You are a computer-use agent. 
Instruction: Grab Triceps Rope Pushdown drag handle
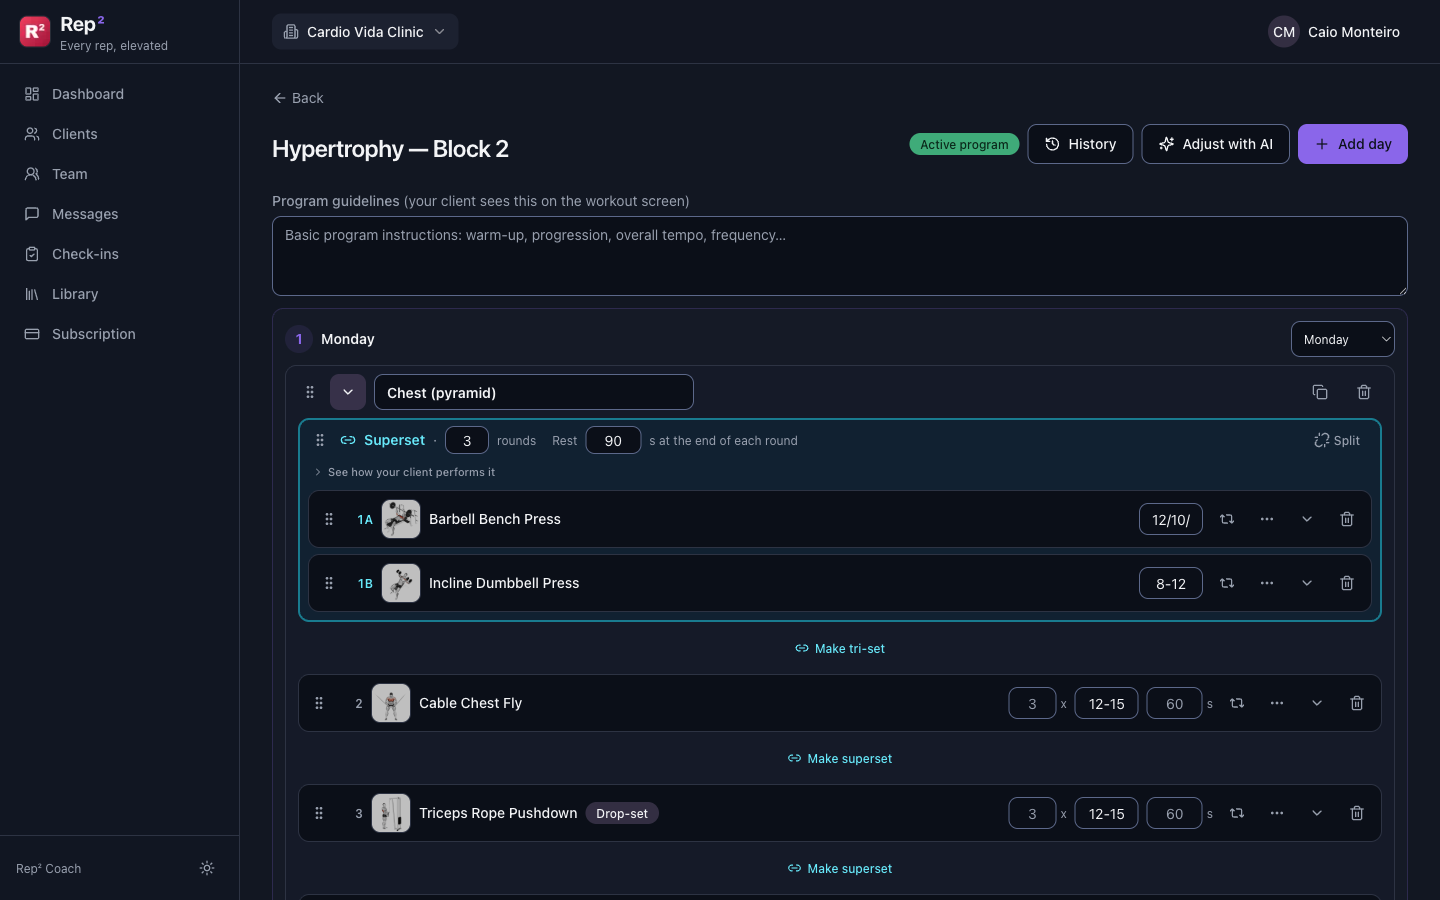point(319,813)
